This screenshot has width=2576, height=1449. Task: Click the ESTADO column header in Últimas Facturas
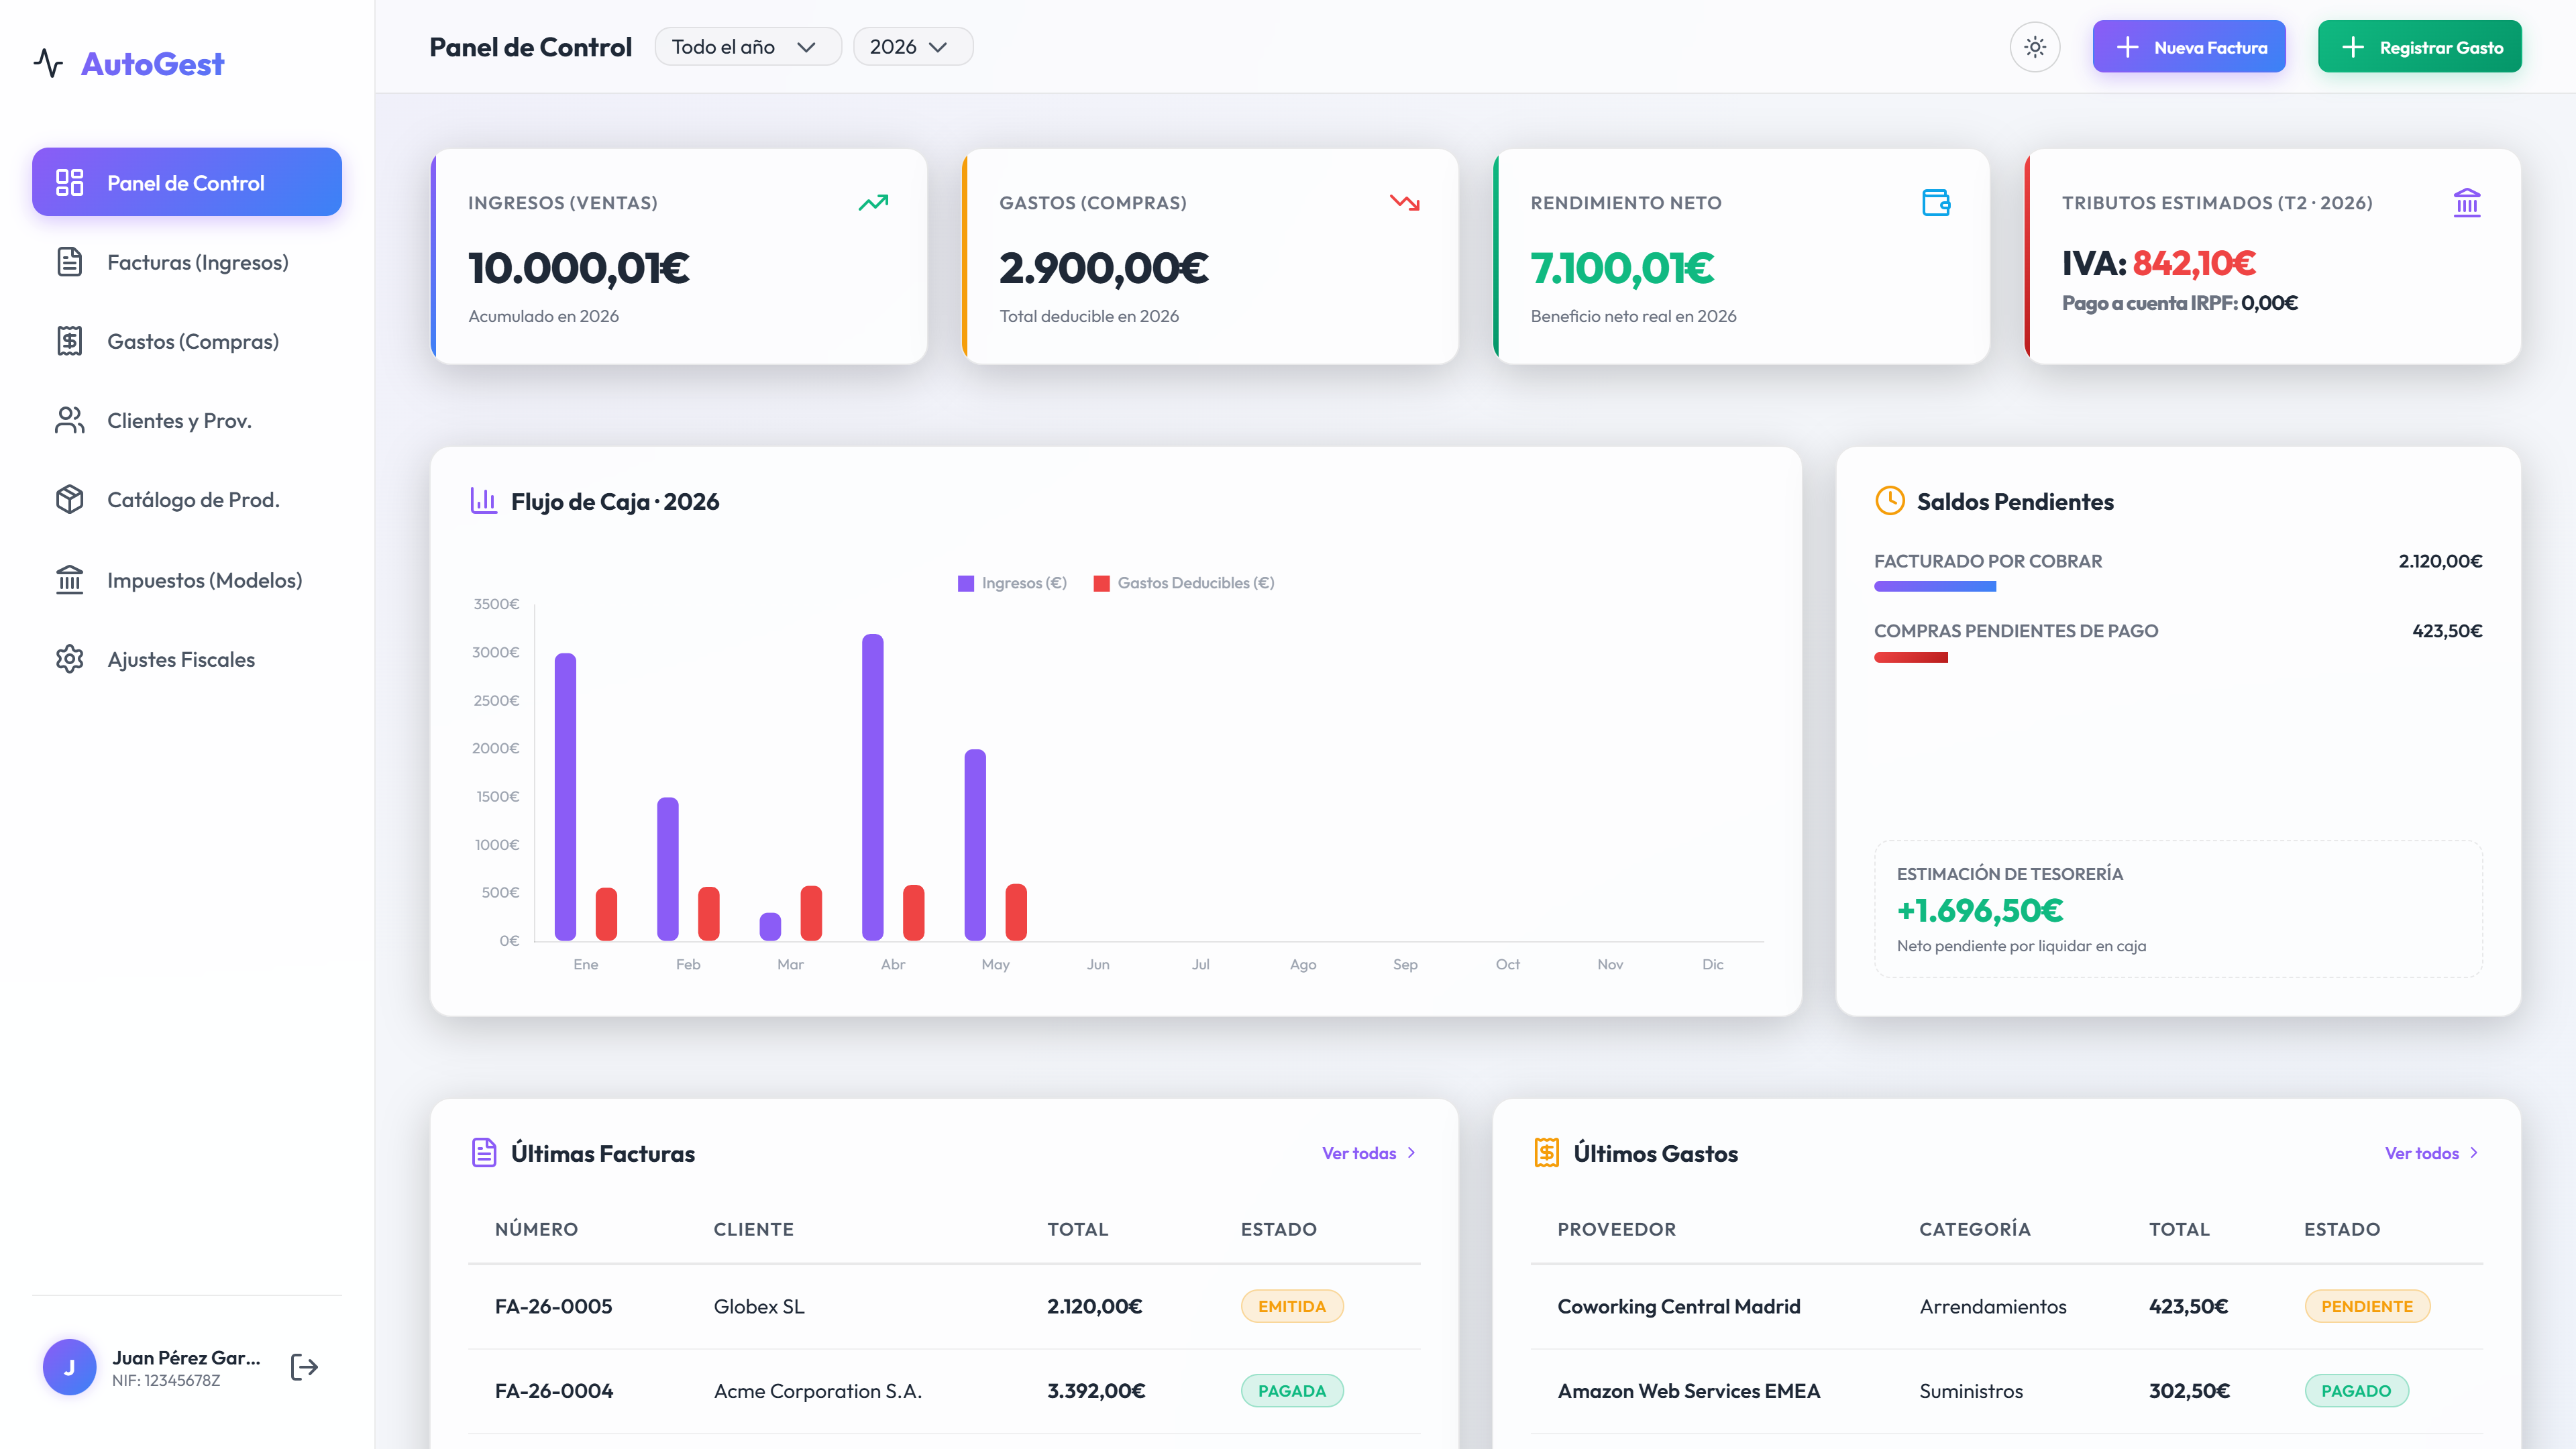[x=1278, y=1229]
